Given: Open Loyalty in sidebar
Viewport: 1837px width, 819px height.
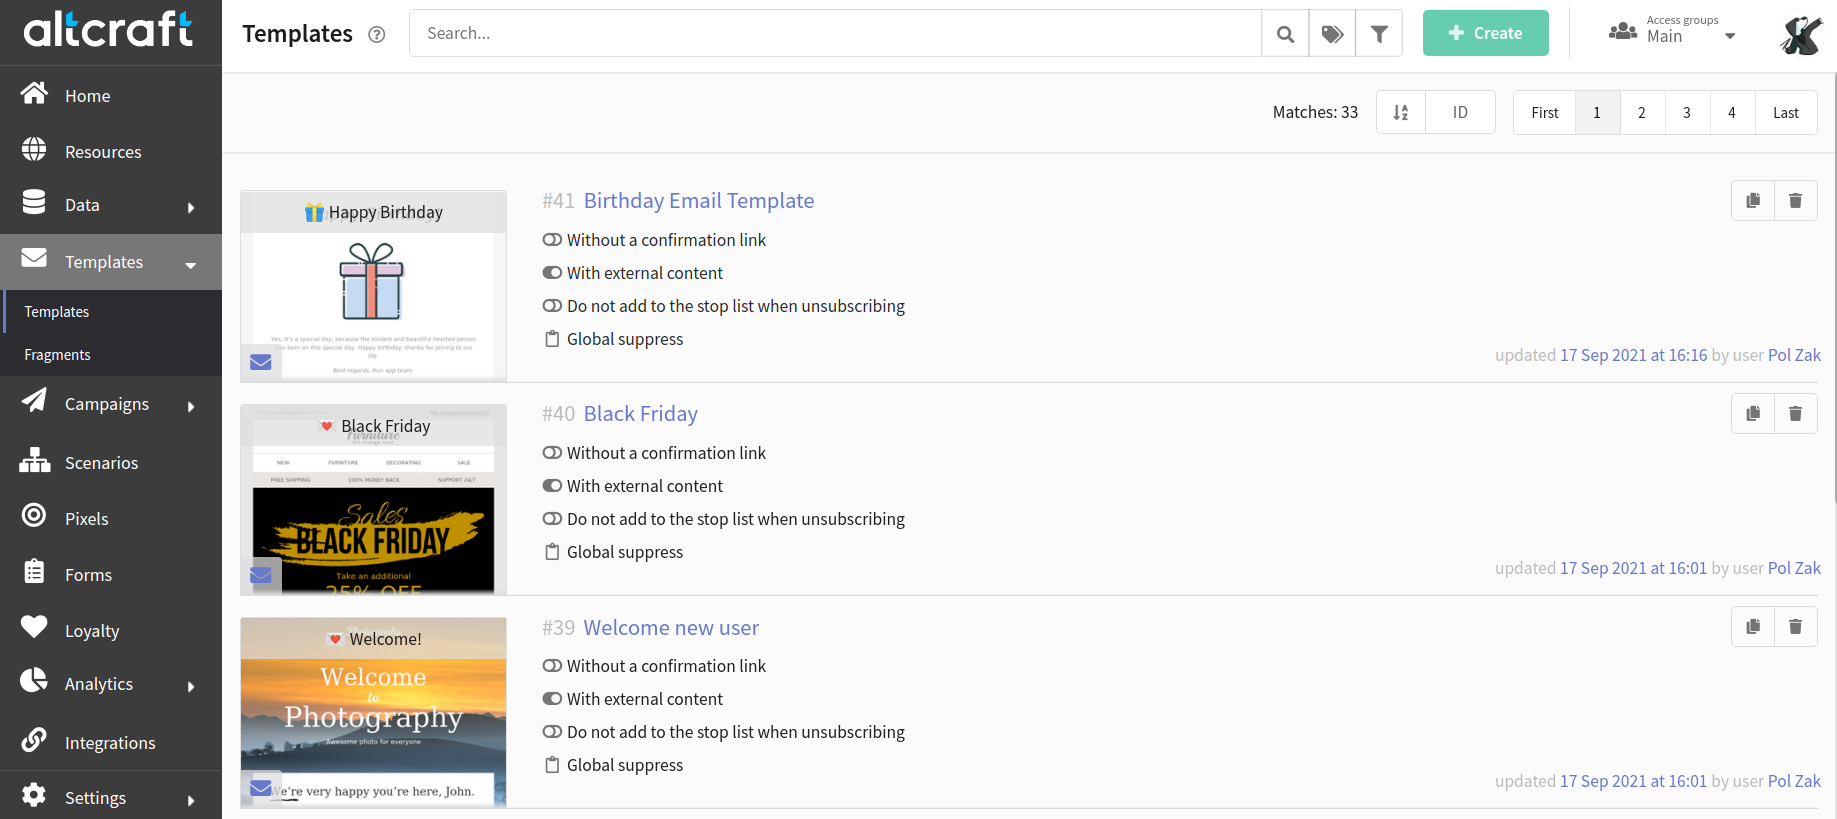Looking at the screenshot, I should (111, 631).
